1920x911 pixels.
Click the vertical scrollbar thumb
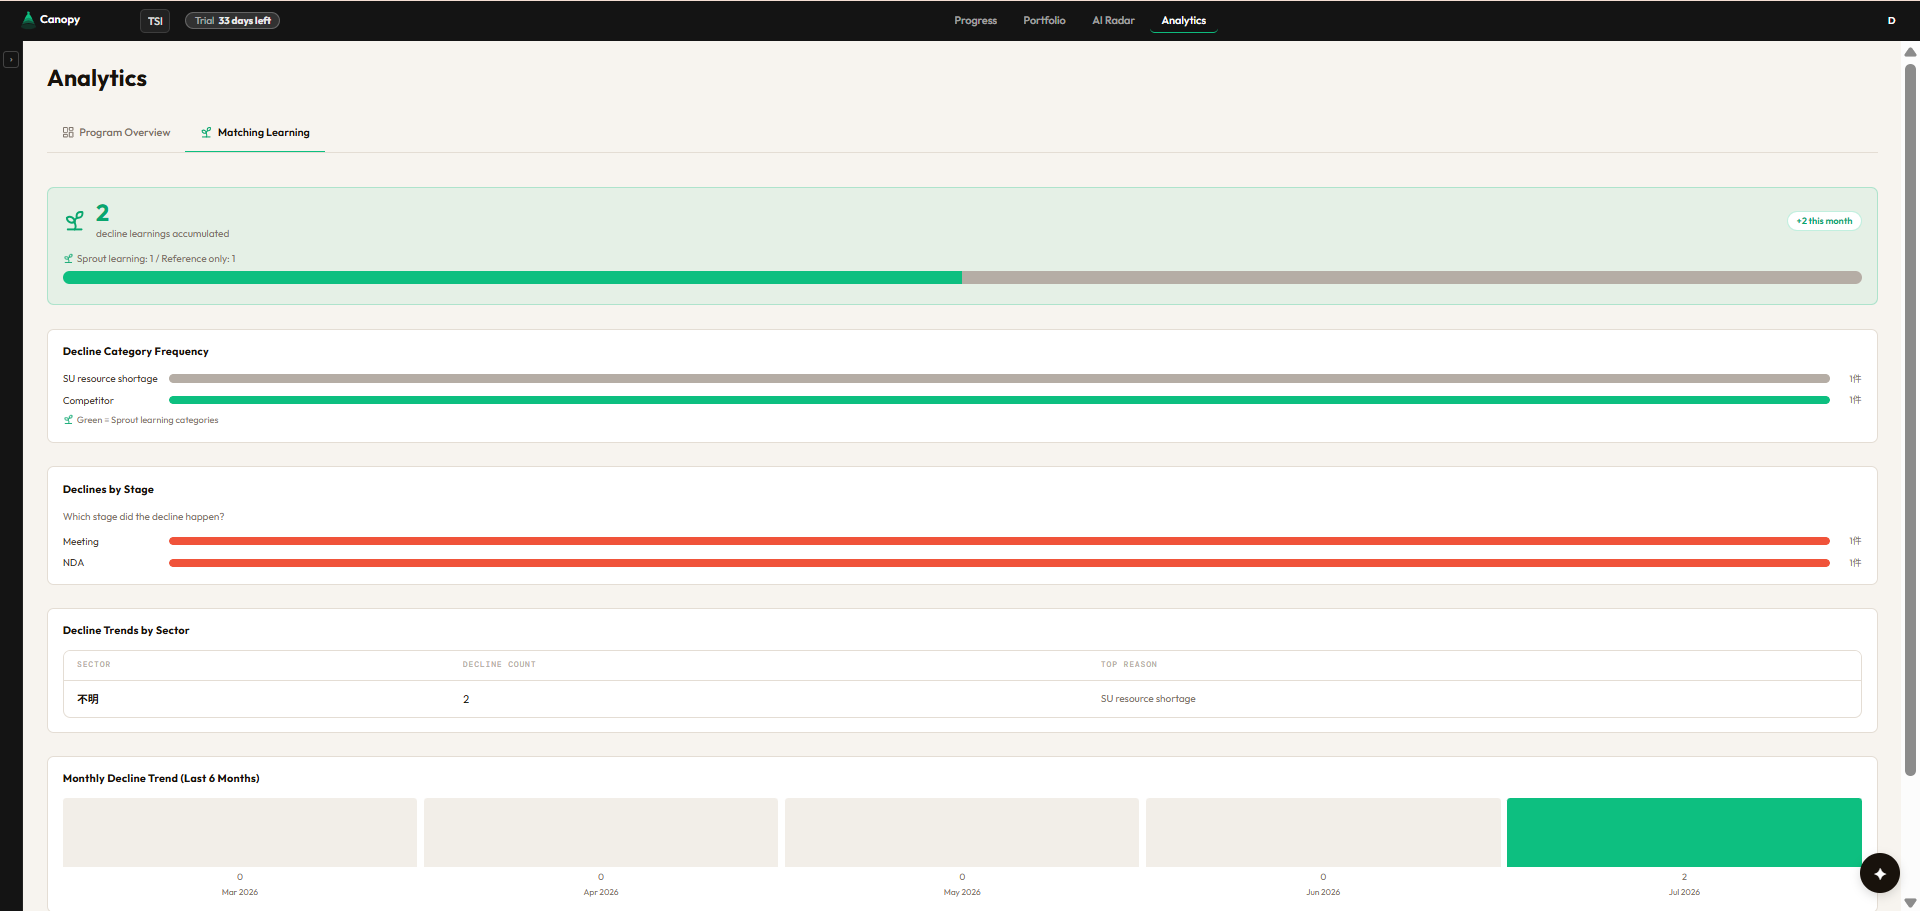[1910, 420]
